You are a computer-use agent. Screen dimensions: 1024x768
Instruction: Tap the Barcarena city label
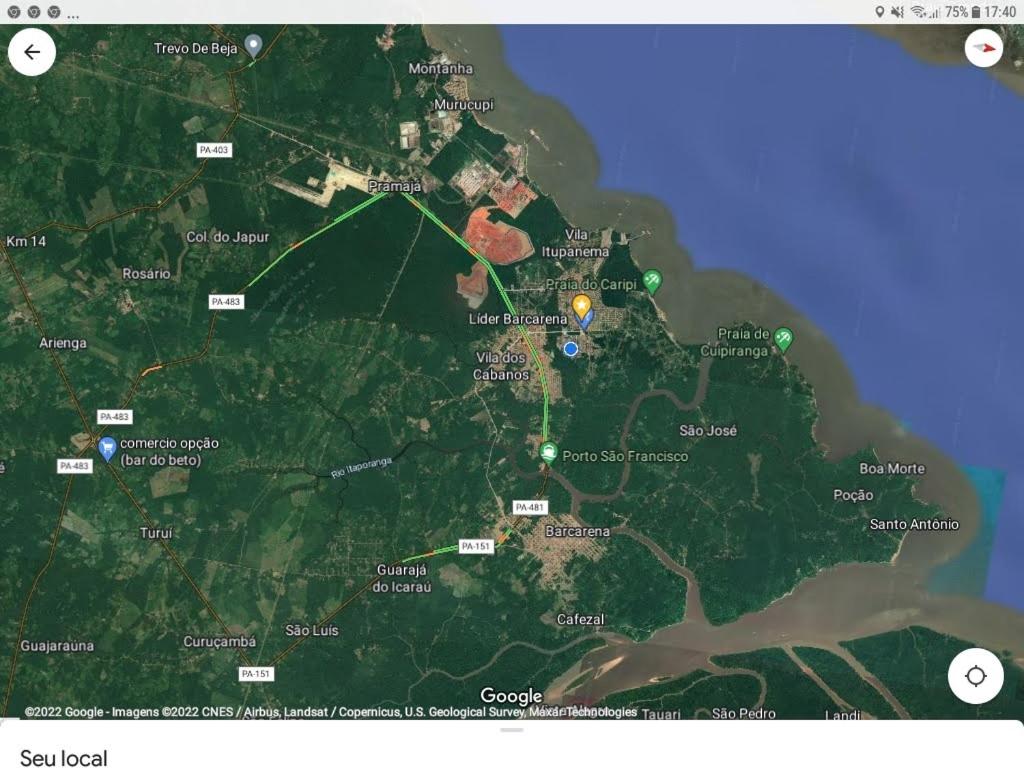tap(577, 531)
